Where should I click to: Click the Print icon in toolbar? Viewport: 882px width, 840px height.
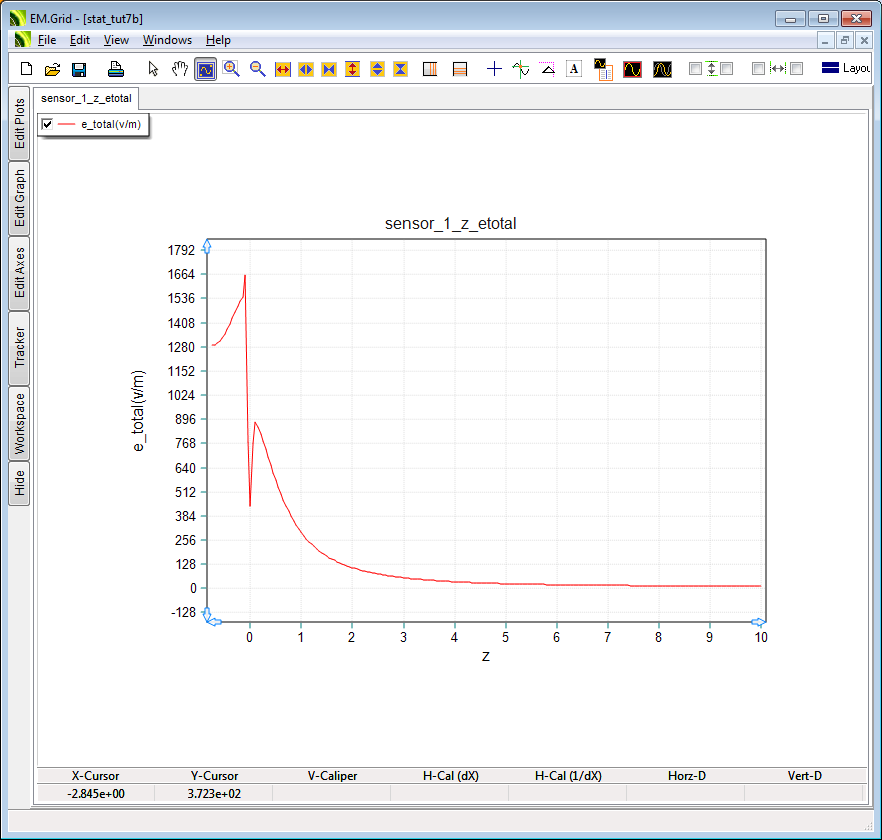coord(116,69)
